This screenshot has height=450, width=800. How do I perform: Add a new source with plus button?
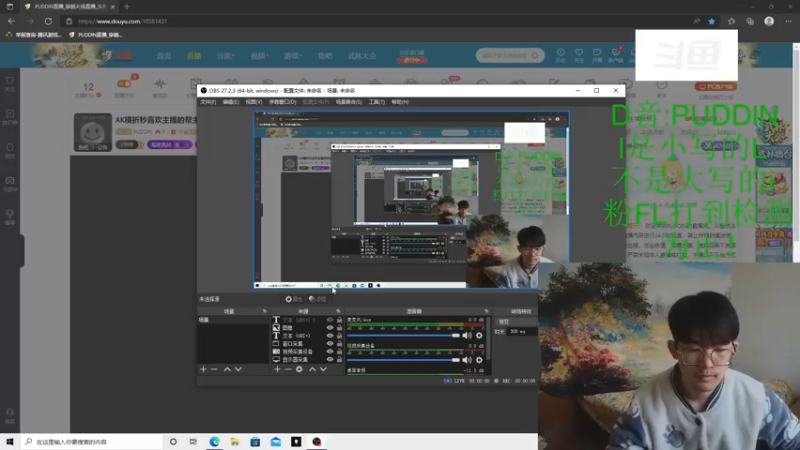click(x=277, y=369)
